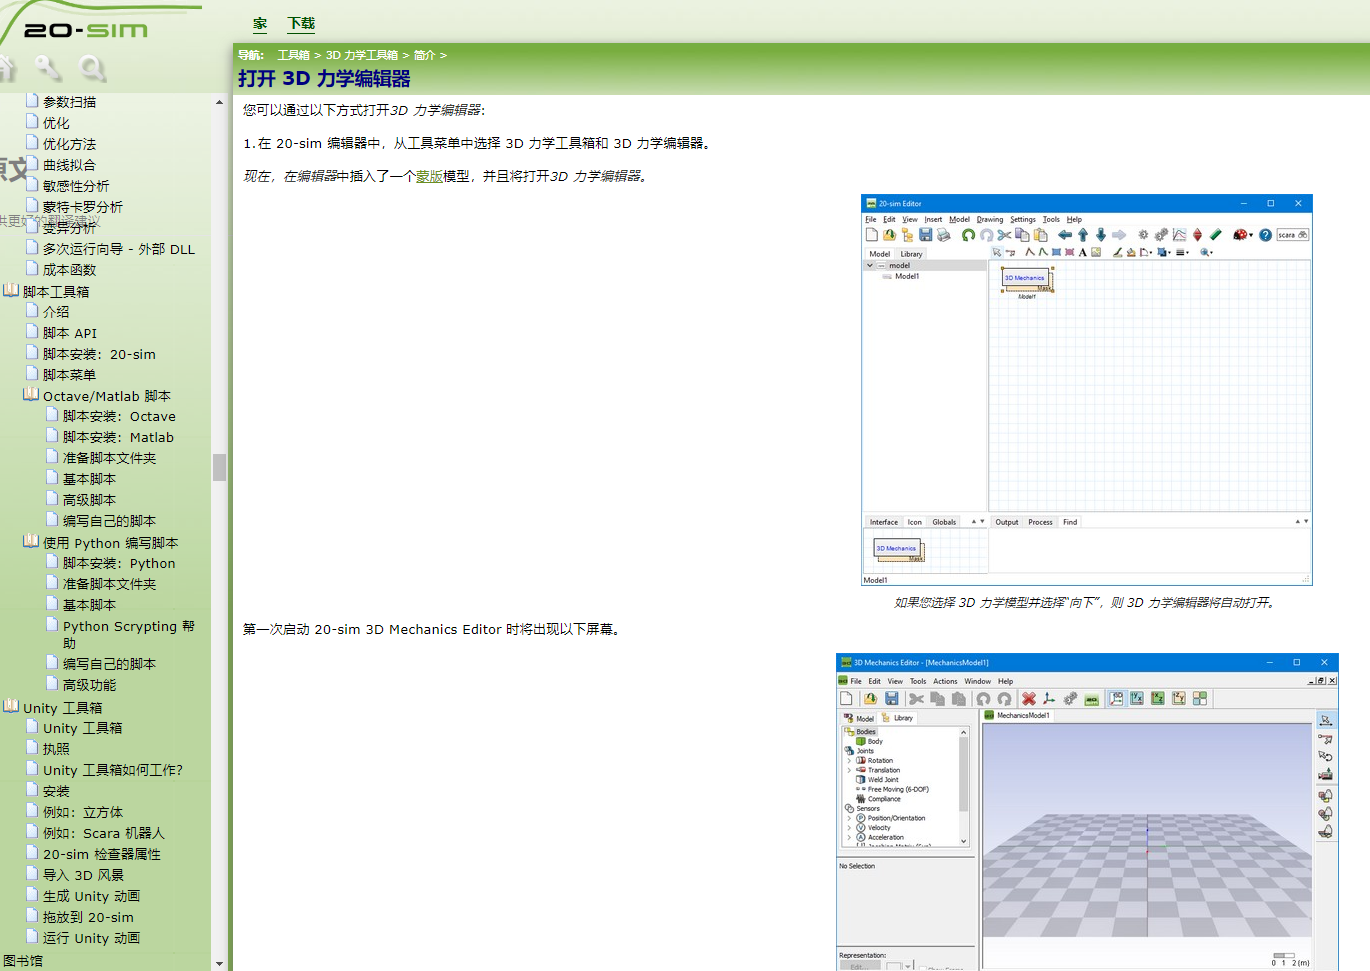
Task: Go to the 家 home tab
Action: tap(260, 23)
